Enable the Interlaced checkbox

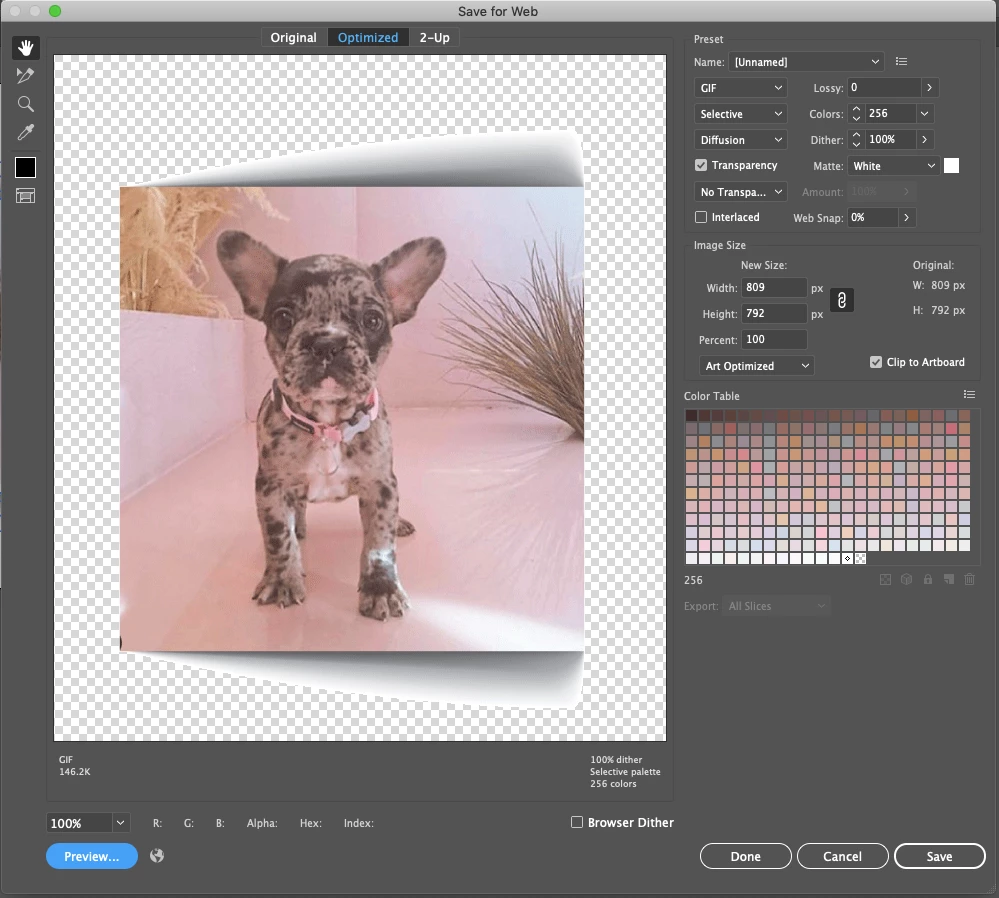(701, 217)
